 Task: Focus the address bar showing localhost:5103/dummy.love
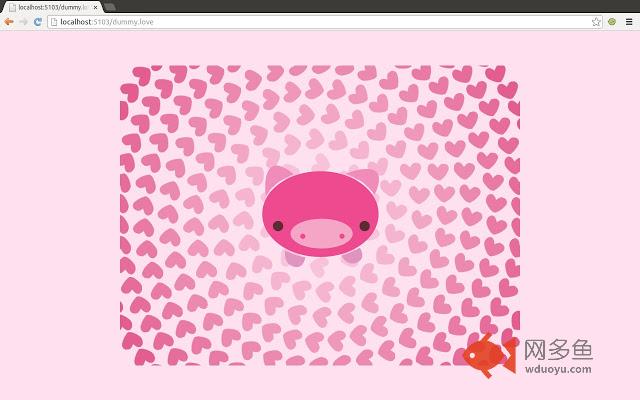[x=324, y=22]
